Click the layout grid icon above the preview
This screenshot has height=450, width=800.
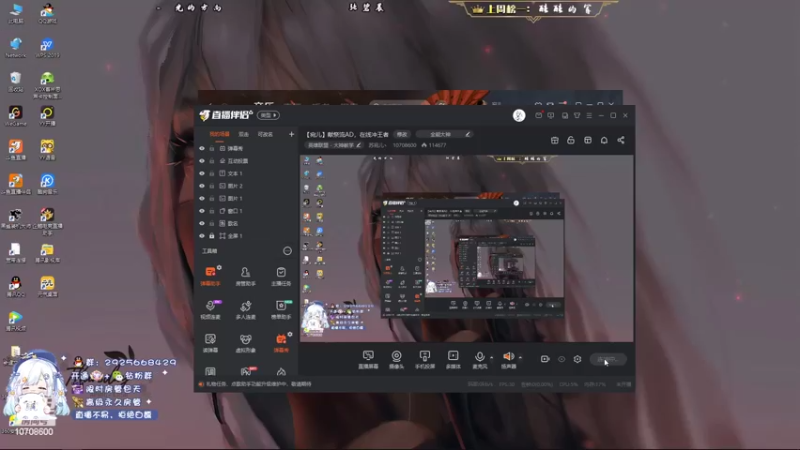[x=588, y=140]
